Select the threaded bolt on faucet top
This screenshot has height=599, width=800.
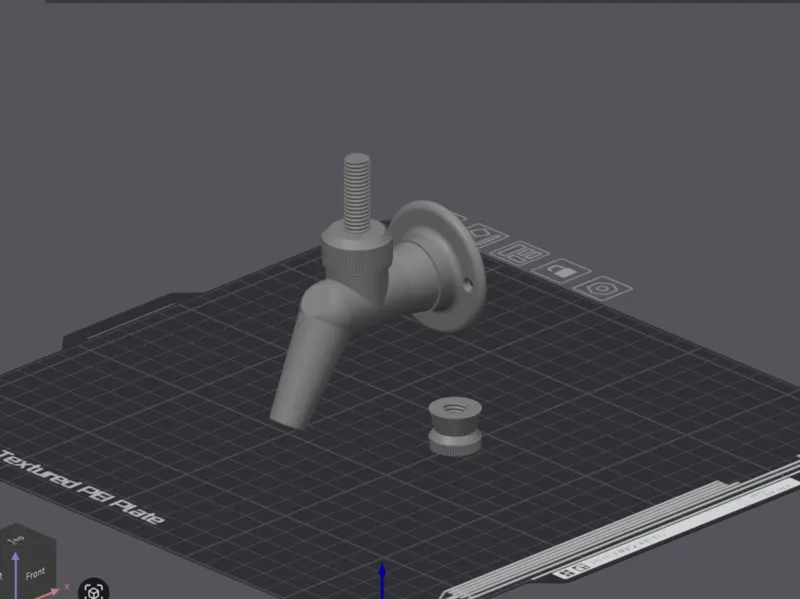[357, 193]
